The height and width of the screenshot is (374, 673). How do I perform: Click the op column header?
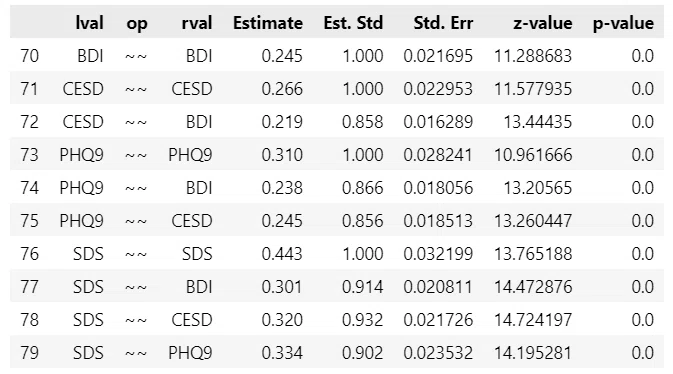137,24
